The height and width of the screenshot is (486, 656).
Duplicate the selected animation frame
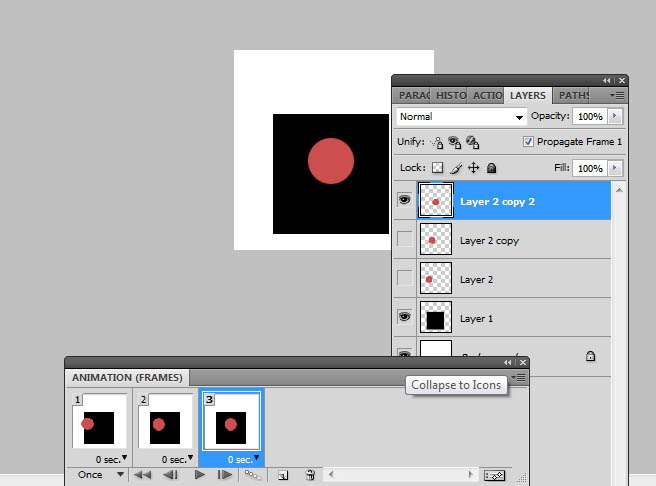[283, 475]
